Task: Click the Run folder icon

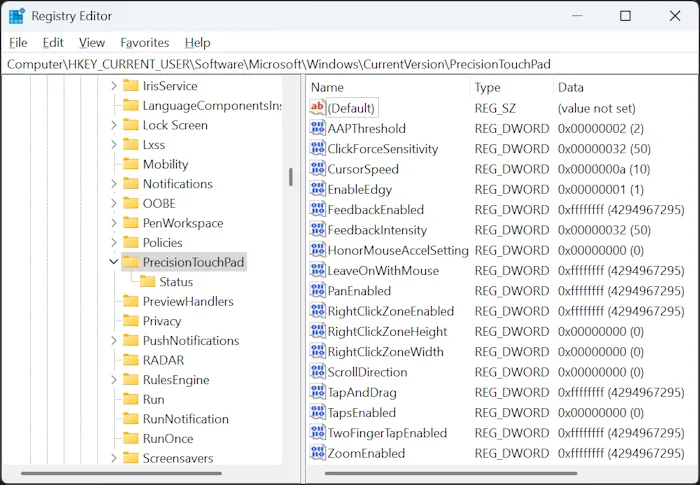Action: 130,399
